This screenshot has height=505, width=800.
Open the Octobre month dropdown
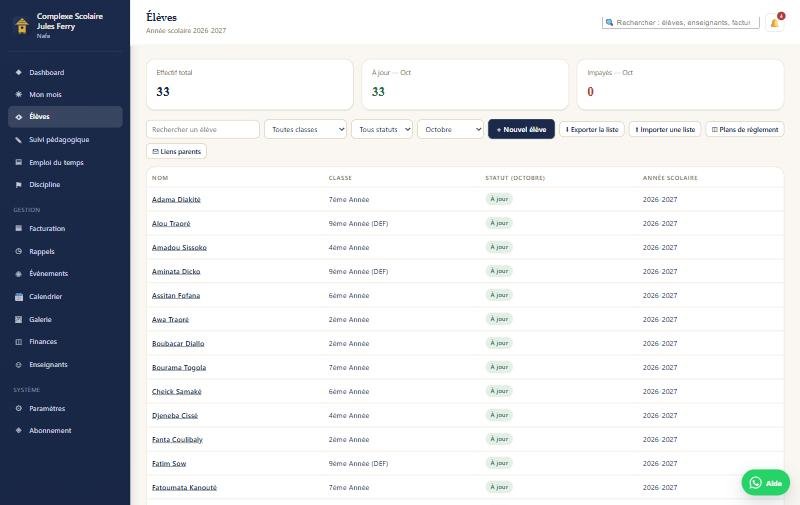coord(451,130)
